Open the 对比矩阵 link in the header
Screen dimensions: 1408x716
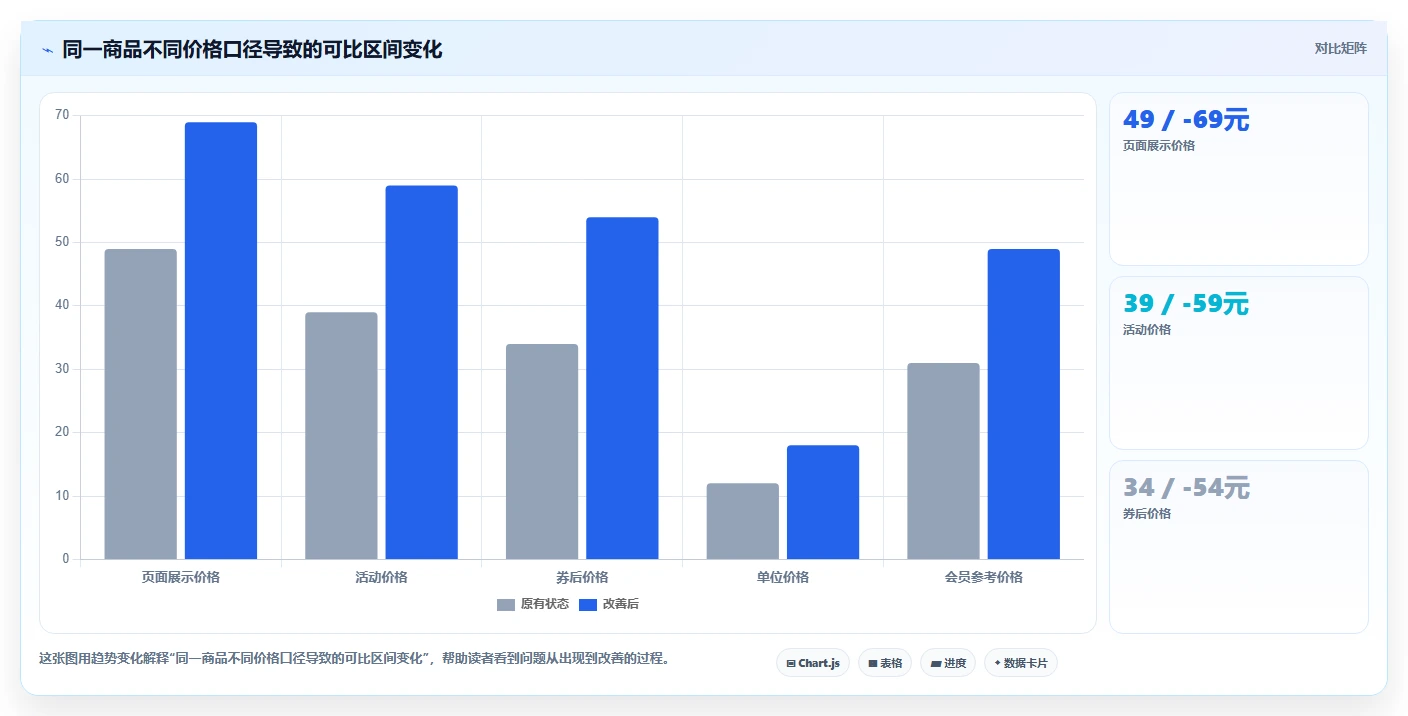click(1340, 48)
